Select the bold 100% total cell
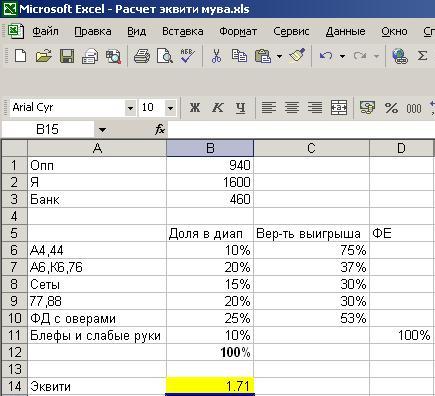The height and width of the screenshot is (396, 435). (x=210, y=352)
